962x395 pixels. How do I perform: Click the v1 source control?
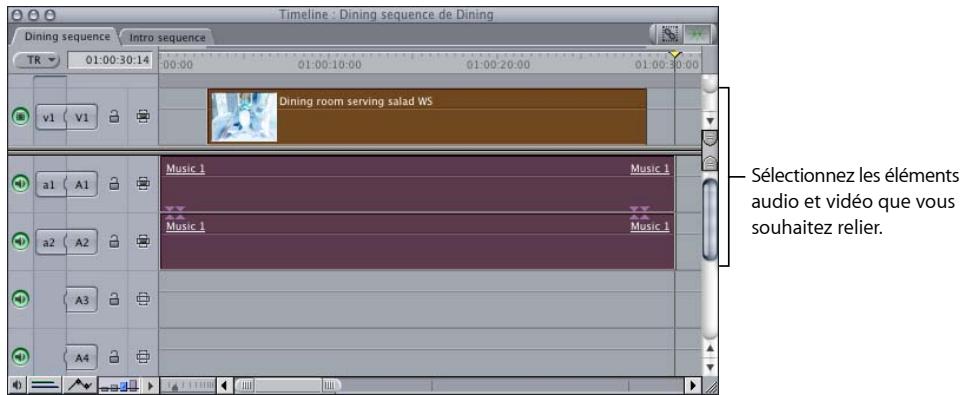[x=50, y=117]
